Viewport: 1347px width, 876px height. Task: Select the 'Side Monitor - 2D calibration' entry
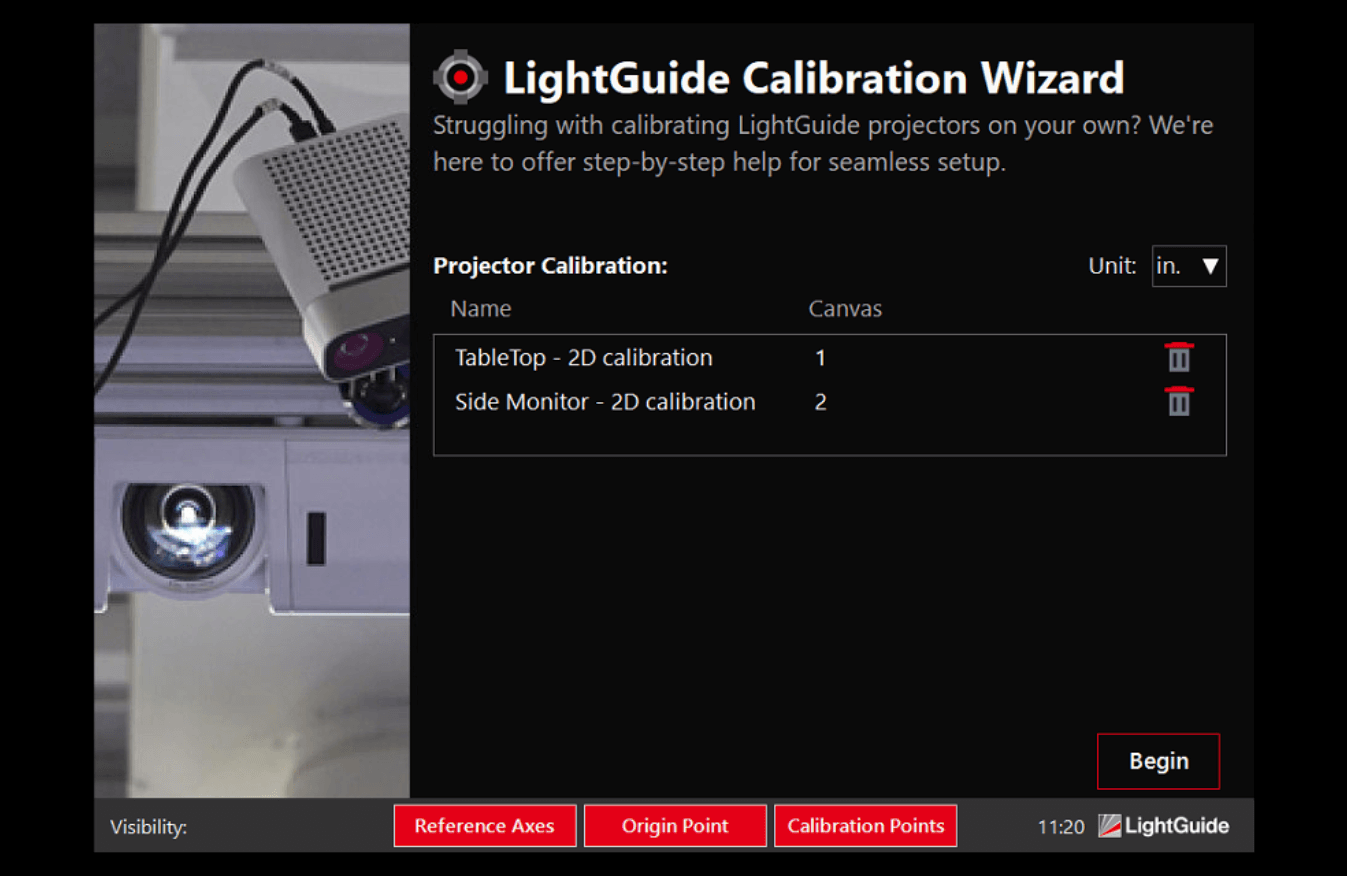[x=605, y=402]
